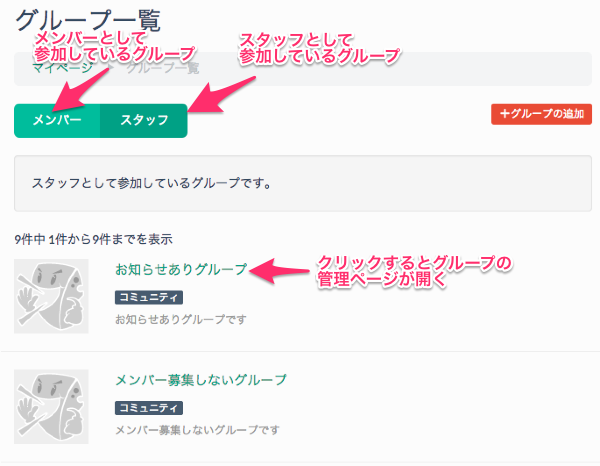Select the スタッフ tab
The image size is (600, 466).
coord(144,120)
